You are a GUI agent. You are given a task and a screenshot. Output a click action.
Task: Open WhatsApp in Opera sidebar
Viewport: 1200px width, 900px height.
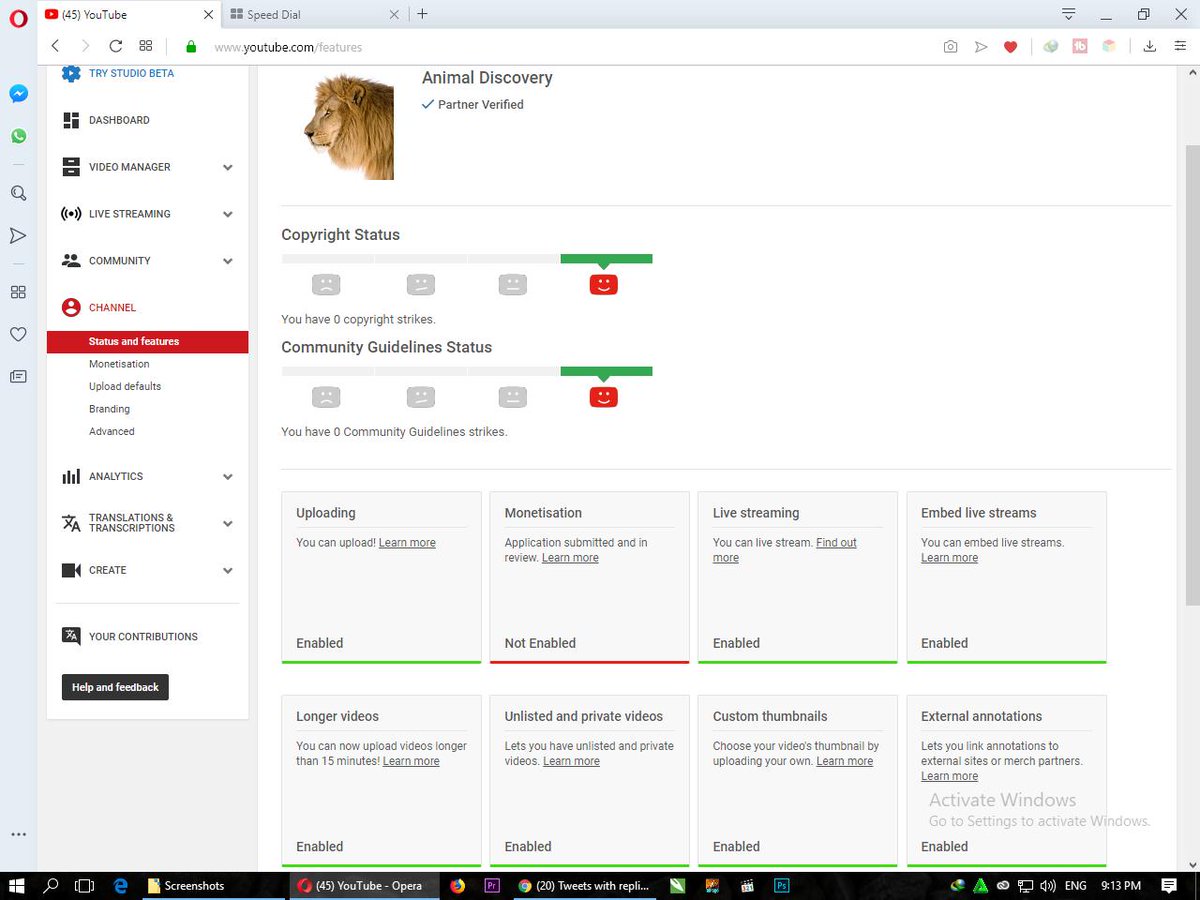18,136
